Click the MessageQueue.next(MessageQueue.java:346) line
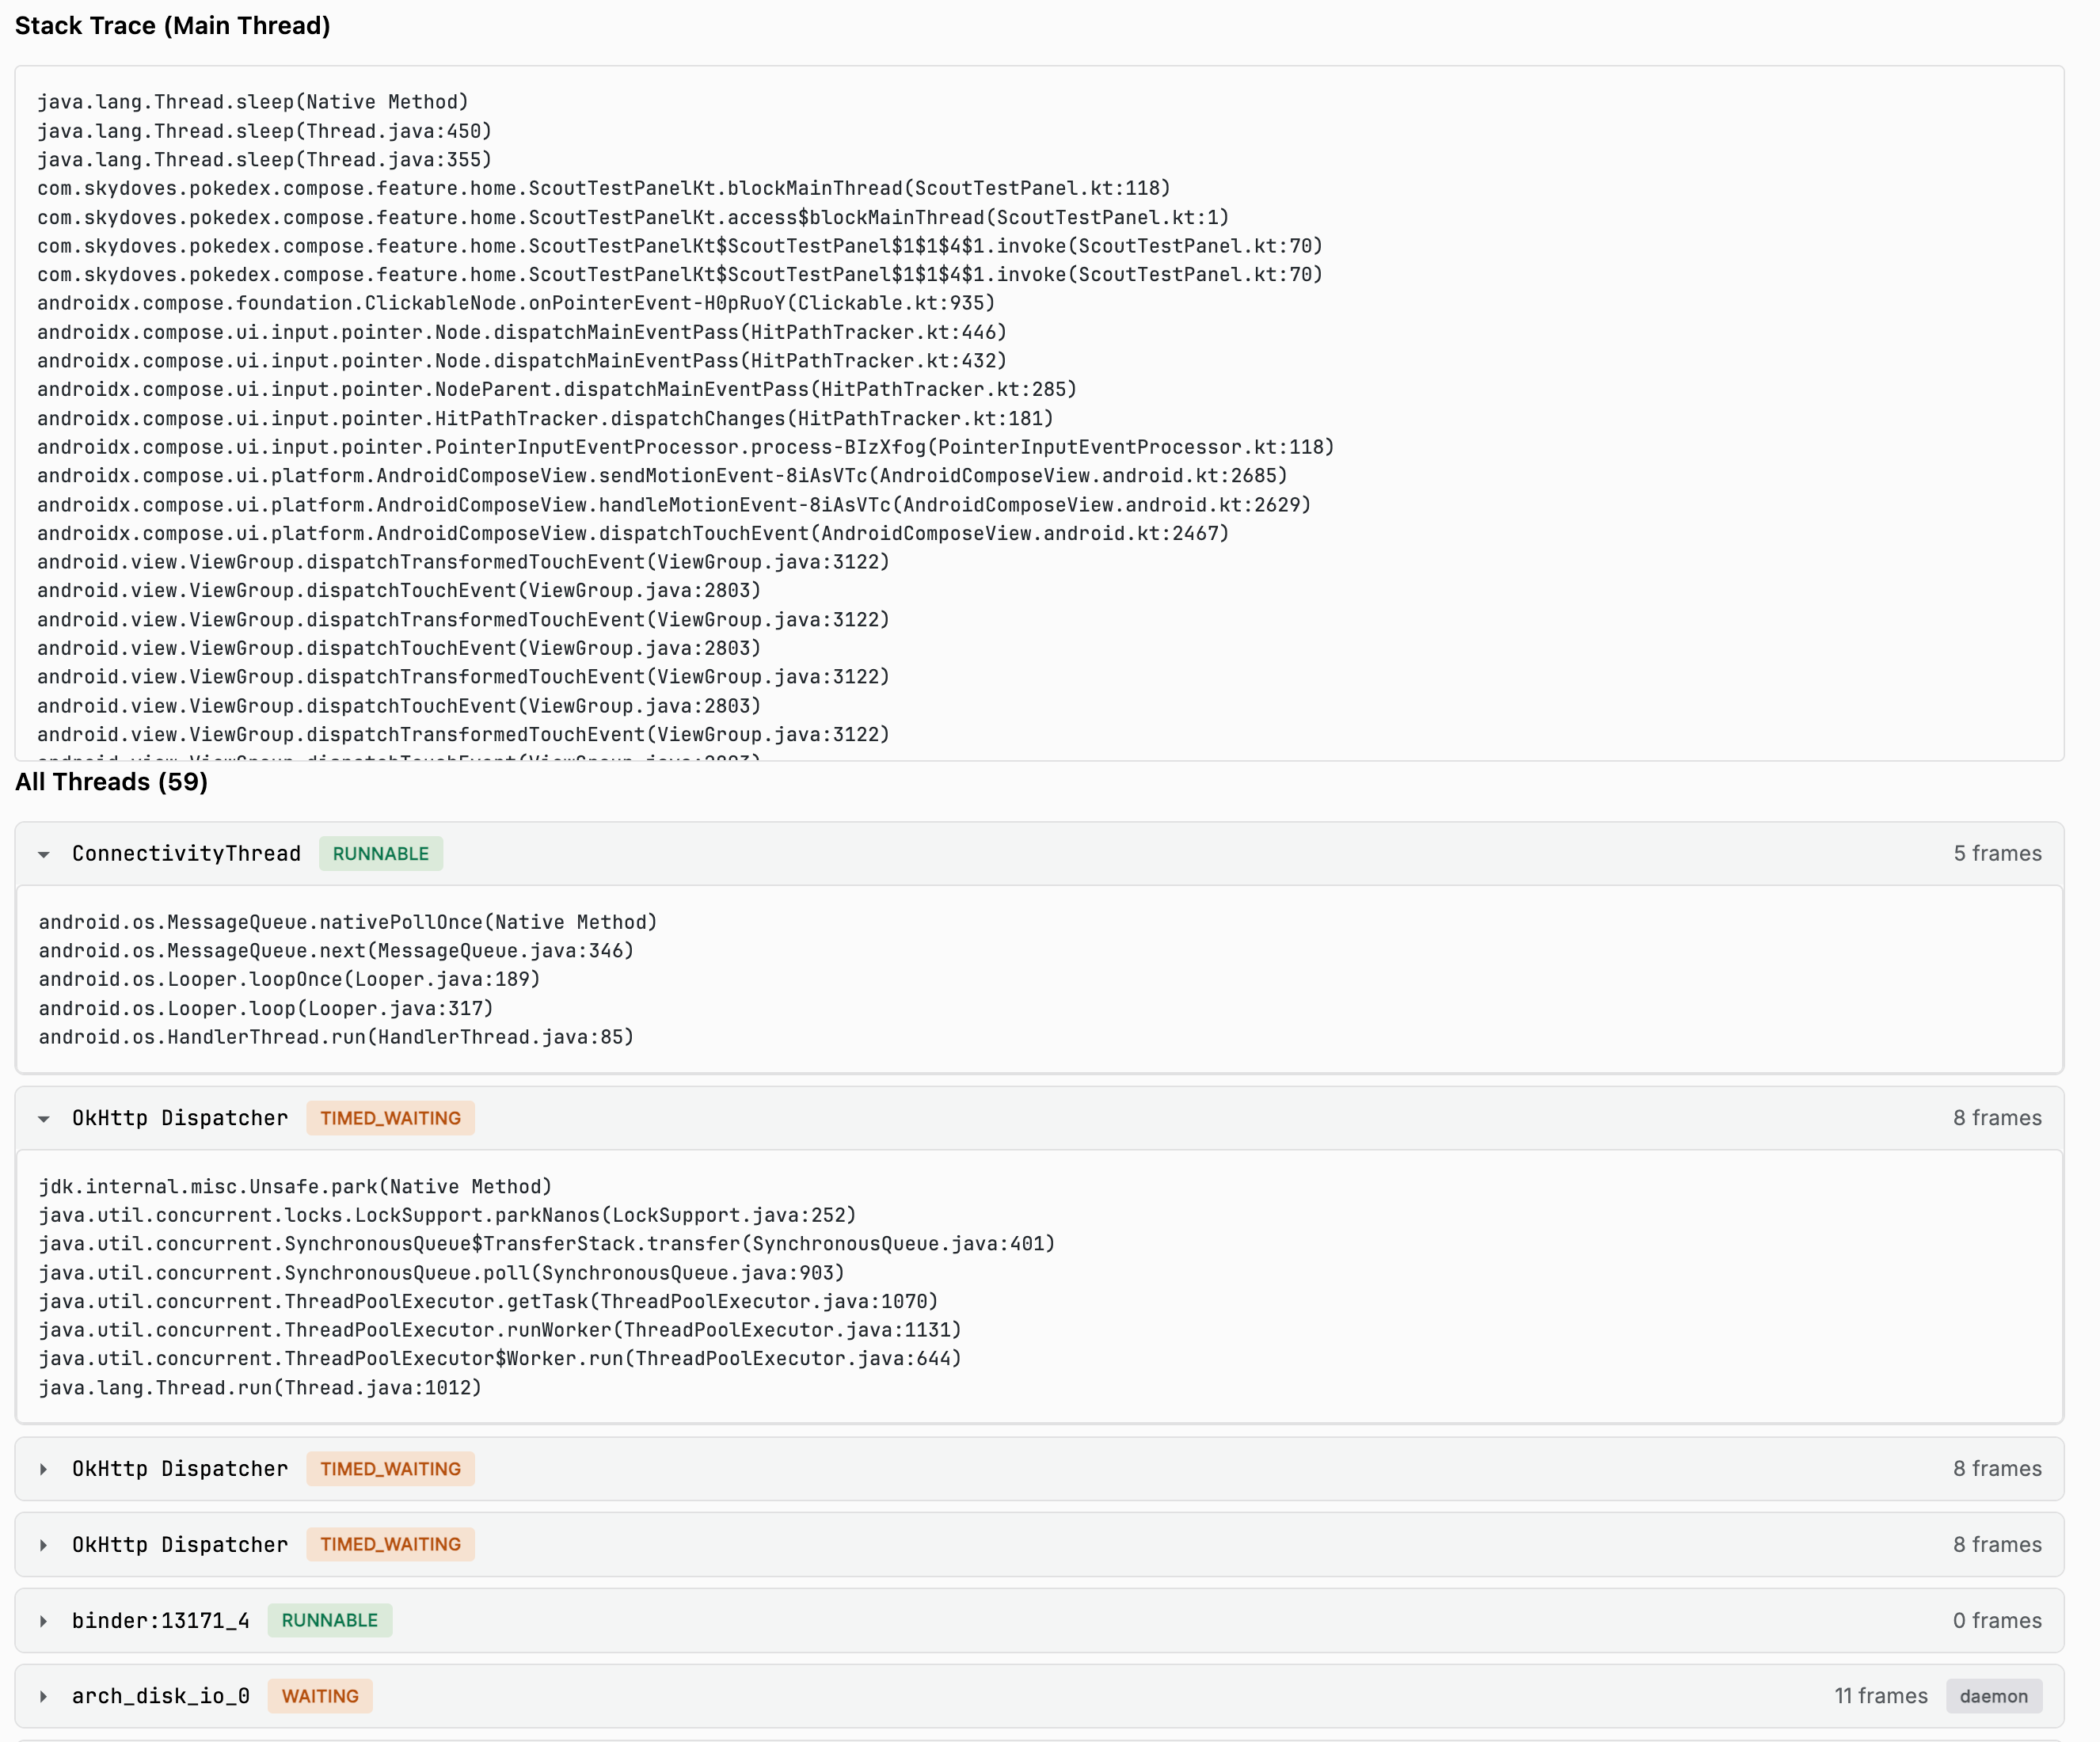Image resolution: width=2100 pixels, height=1742 pixels. [x=336, y=951]
